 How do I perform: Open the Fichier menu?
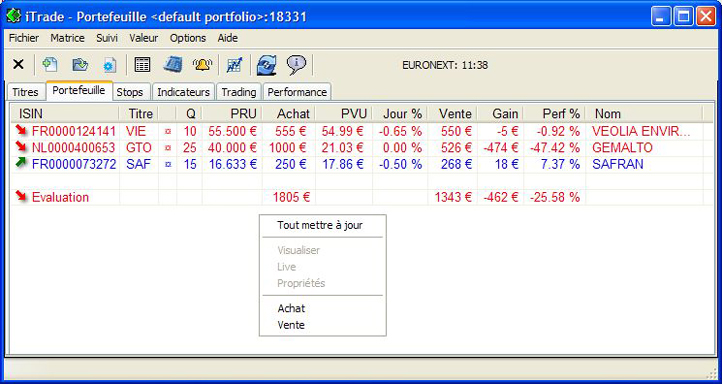point(24,38)
